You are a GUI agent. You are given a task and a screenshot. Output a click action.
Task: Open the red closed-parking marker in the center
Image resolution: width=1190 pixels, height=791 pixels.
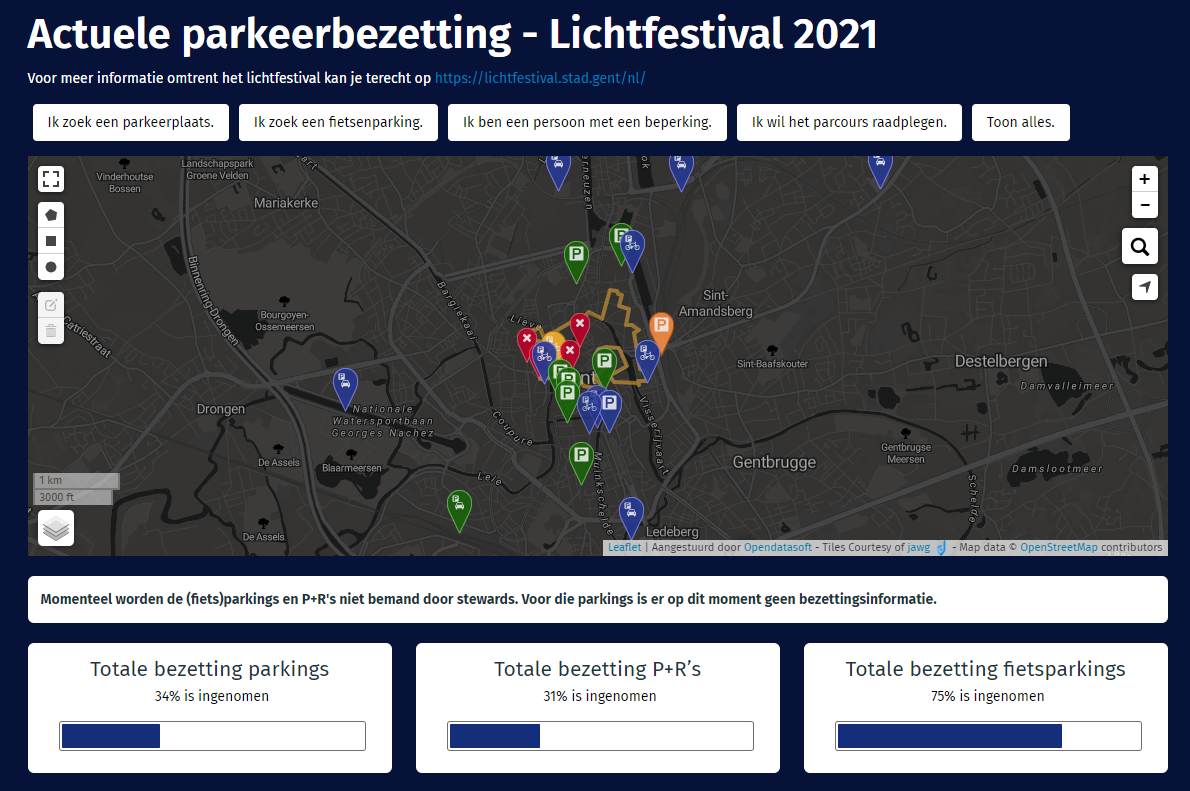tap(580, 324)
